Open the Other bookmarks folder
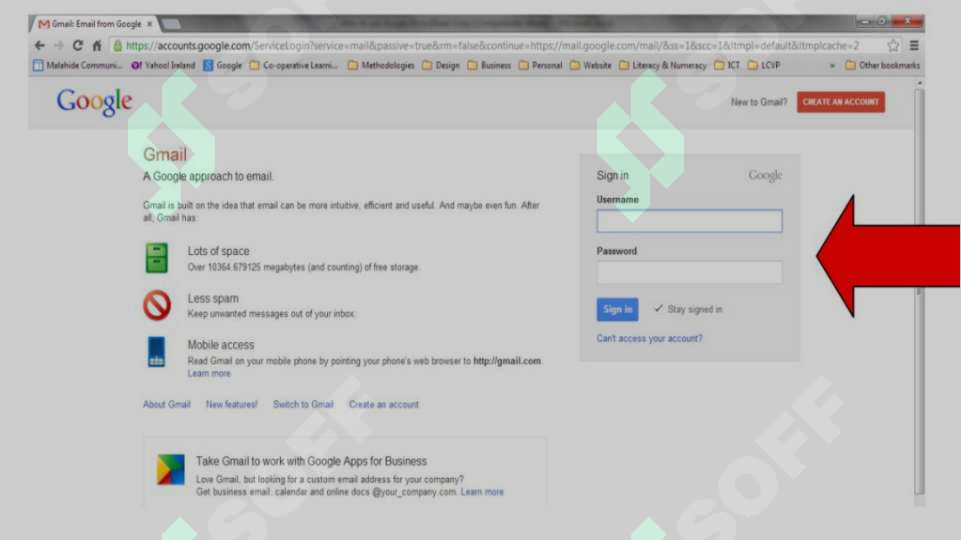The image size is (961, 540). (883, 65)
